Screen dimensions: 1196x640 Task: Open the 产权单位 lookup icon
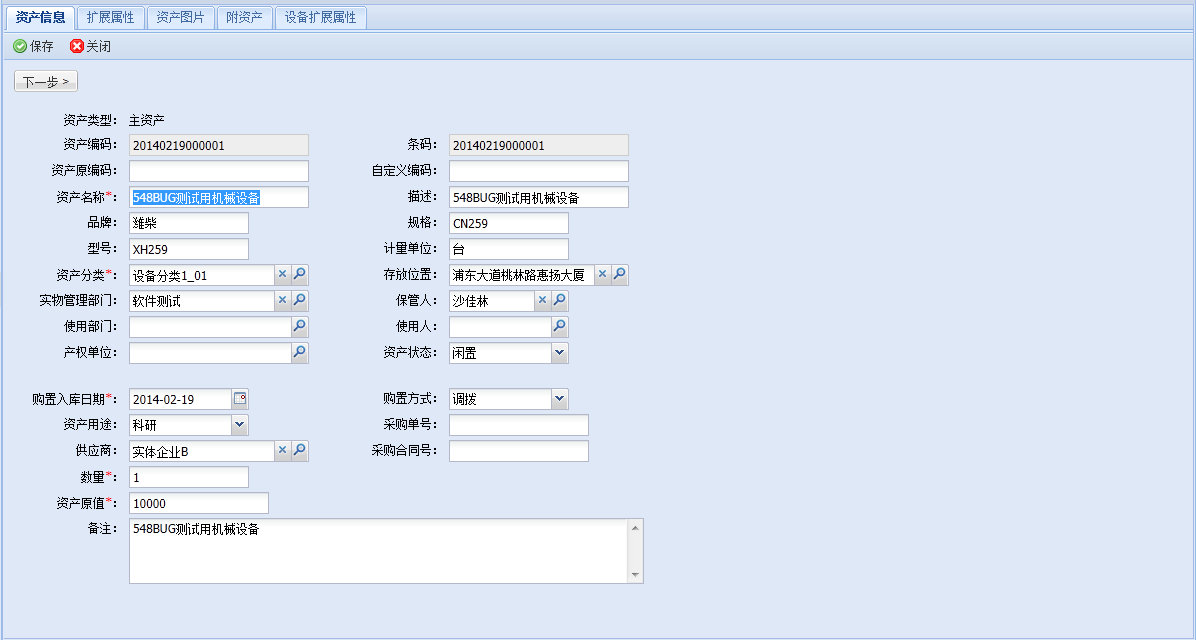coord(300,353)
